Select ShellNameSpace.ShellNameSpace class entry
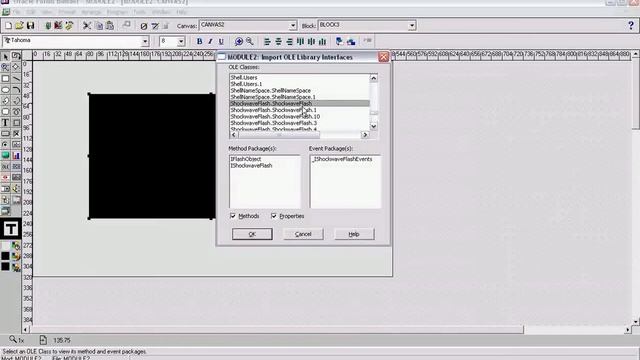 pyautogui.click(x=271, y=91)
